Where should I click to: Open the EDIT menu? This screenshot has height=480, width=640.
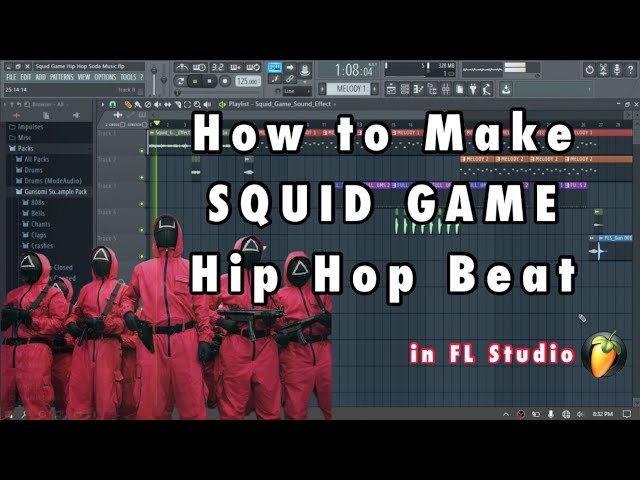click(26, 77)
